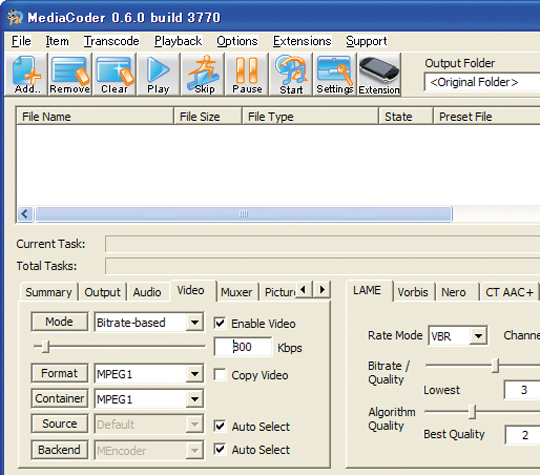Open the Extensions menu
This screenshot has width=540, height=475.
click(302, 41)
